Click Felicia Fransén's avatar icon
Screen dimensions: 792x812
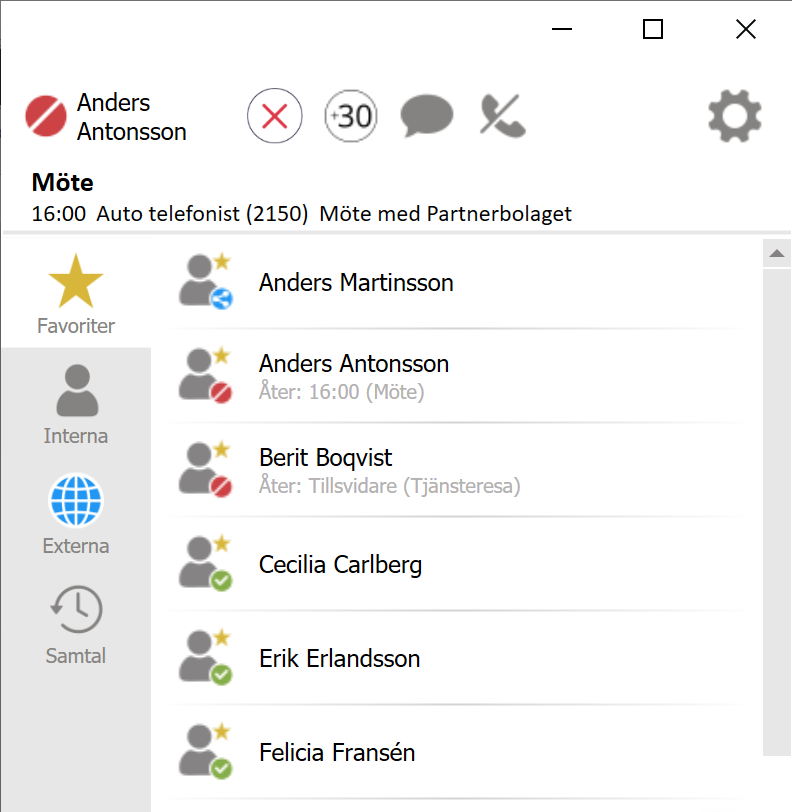(206, 751)
